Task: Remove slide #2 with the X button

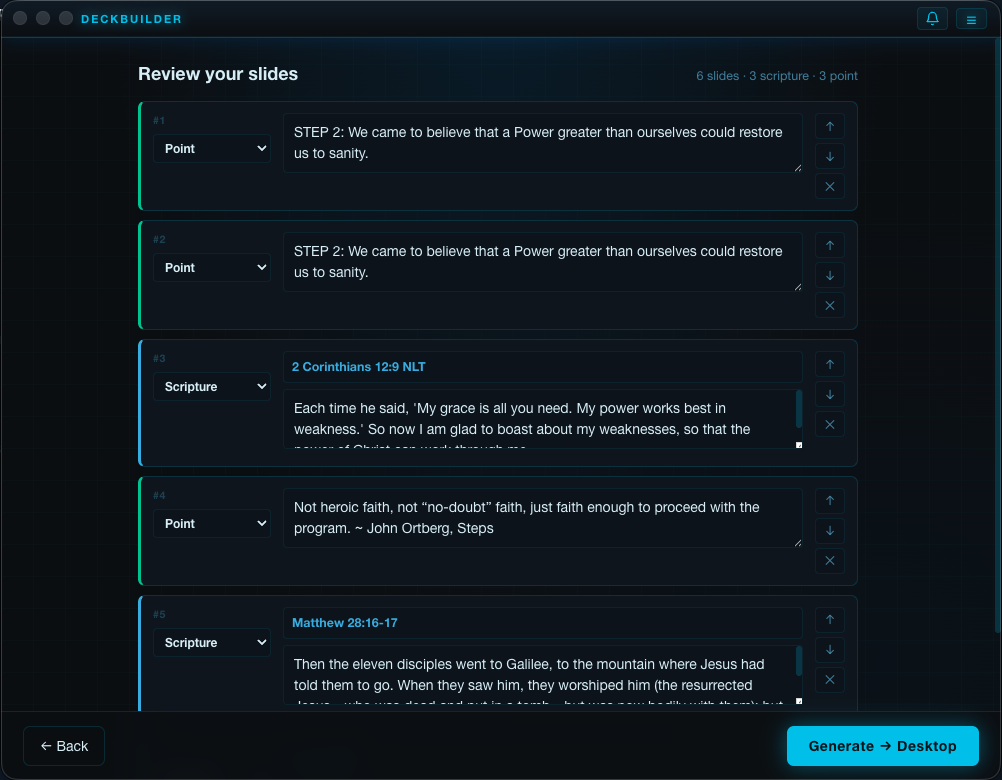Action: (829, 305)
